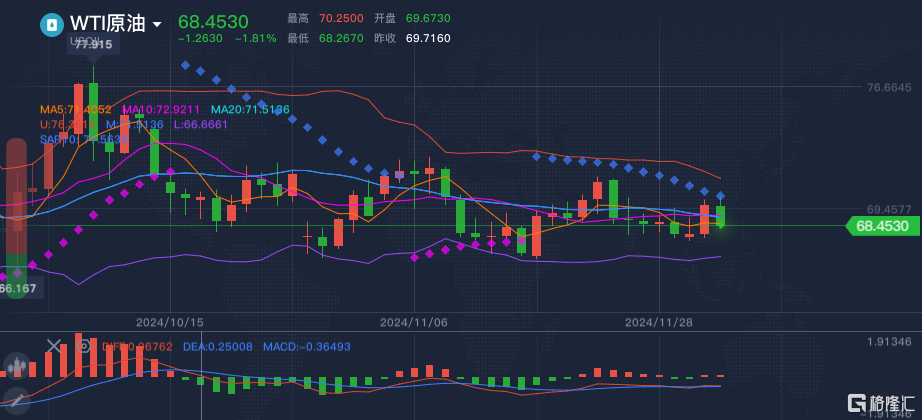The image size is (922, 420).
Task: Click the -1.2630 price change value
Action: click(x=201, y=38)
